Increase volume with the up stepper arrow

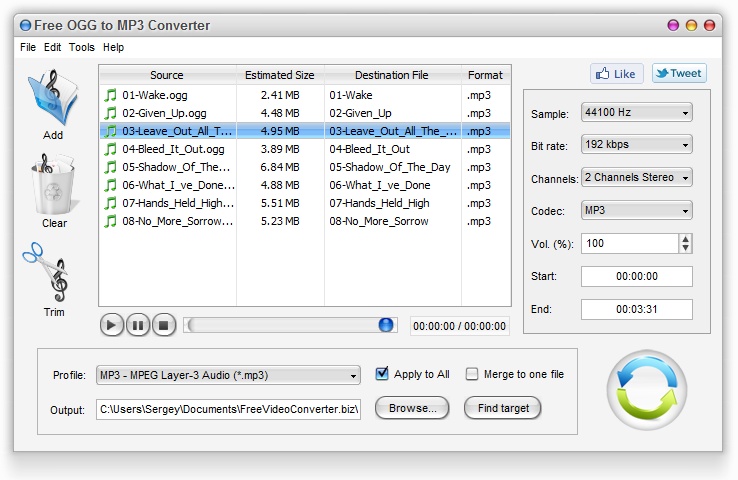tap(686, 239)
